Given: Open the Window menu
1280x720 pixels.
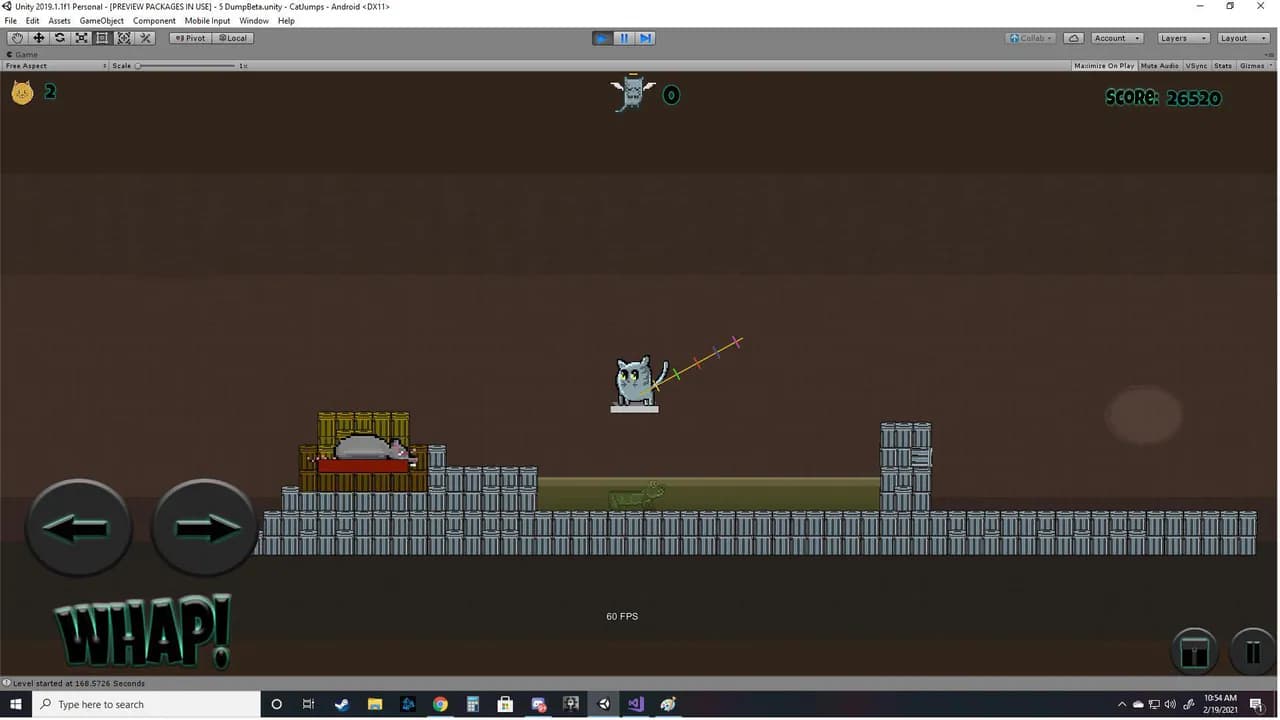Looking at the screenshot, I should pos(254,21).
